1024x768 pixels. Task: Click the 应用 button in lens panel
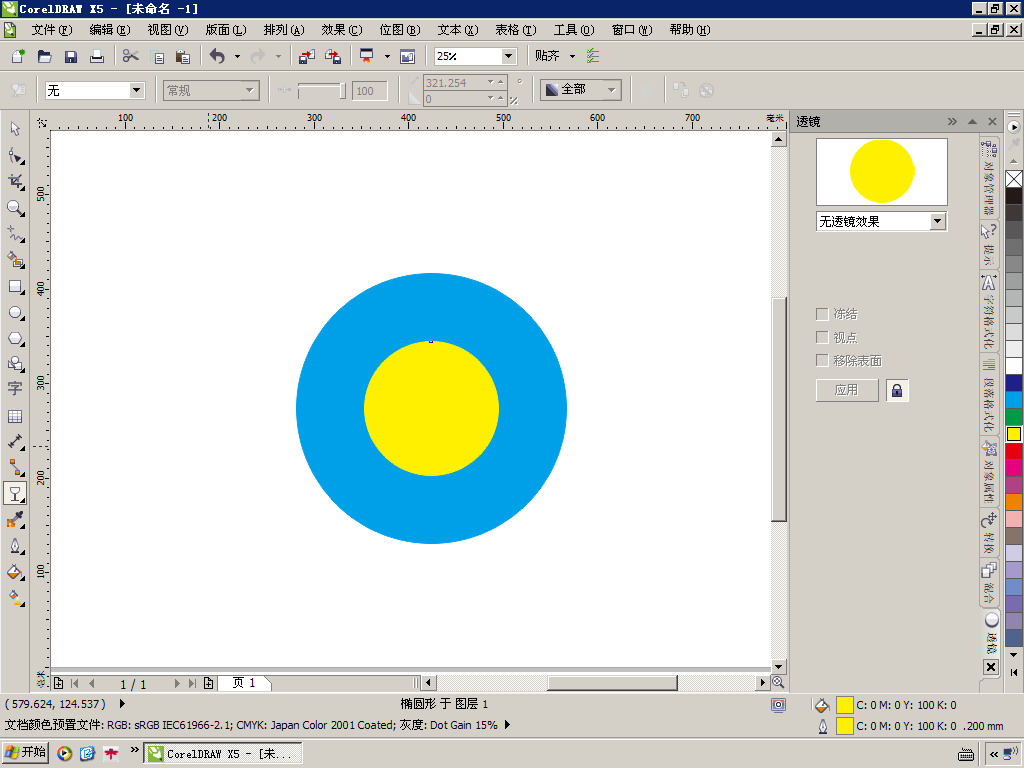tap(847, 390)
